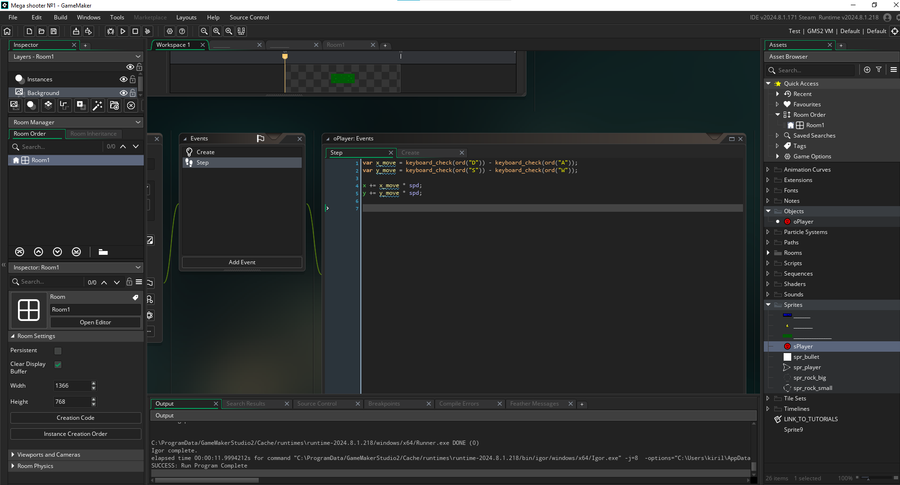The height and width of the screenshot is (485, 900).
Task: Collapse the Room Settings section
Action: 13,336
